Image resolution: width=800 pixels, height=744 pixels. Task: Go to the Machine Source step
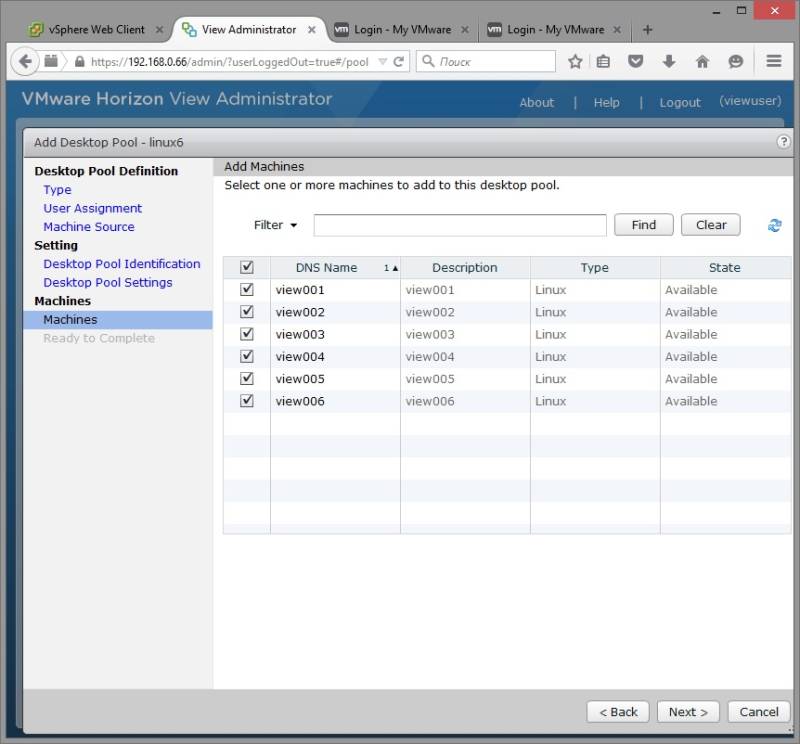[x=89, y=227]
